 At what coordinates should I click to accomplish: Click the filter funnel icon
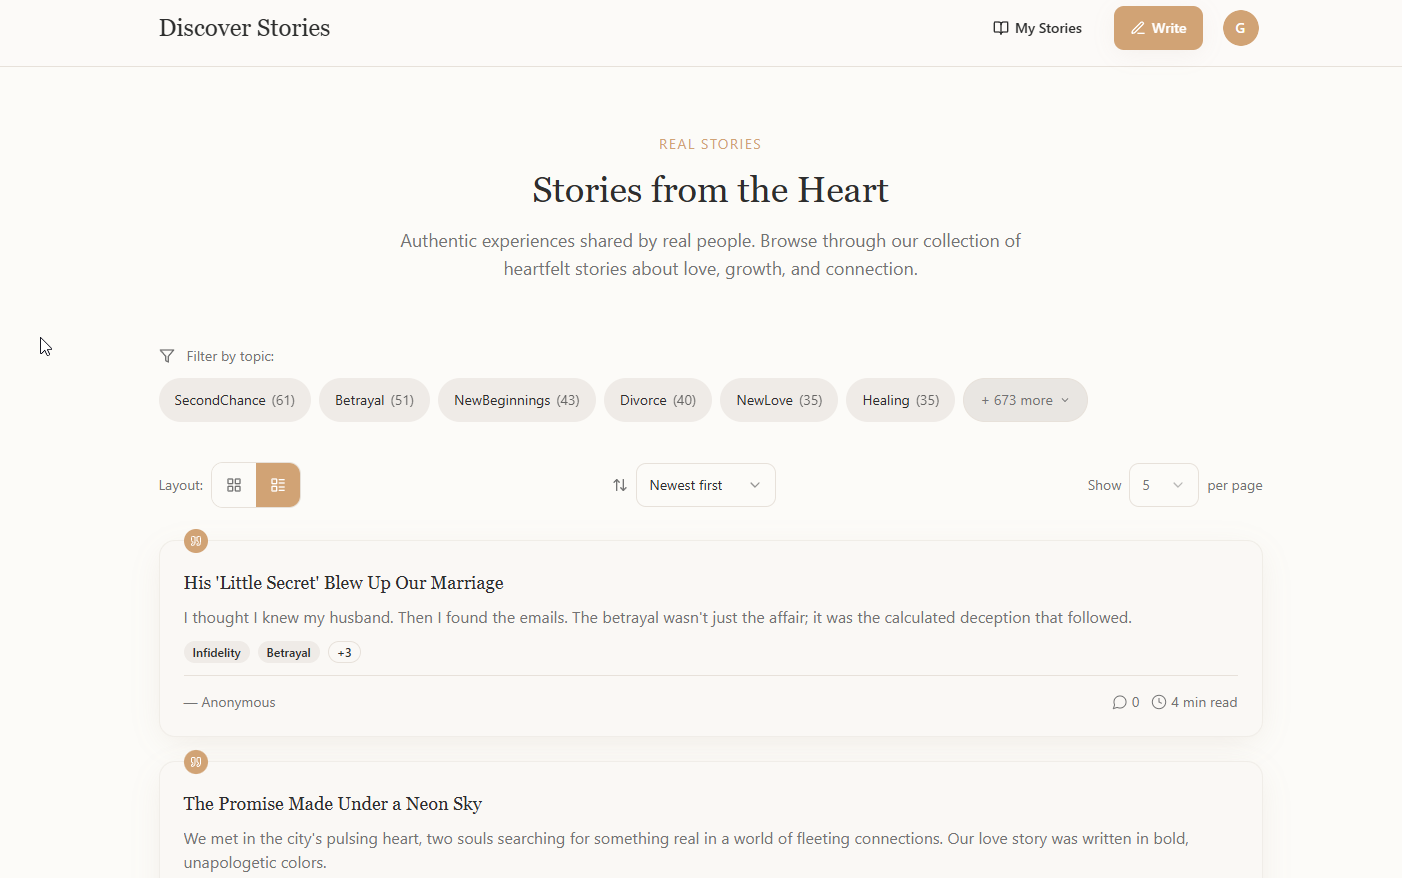click(167, 356)
